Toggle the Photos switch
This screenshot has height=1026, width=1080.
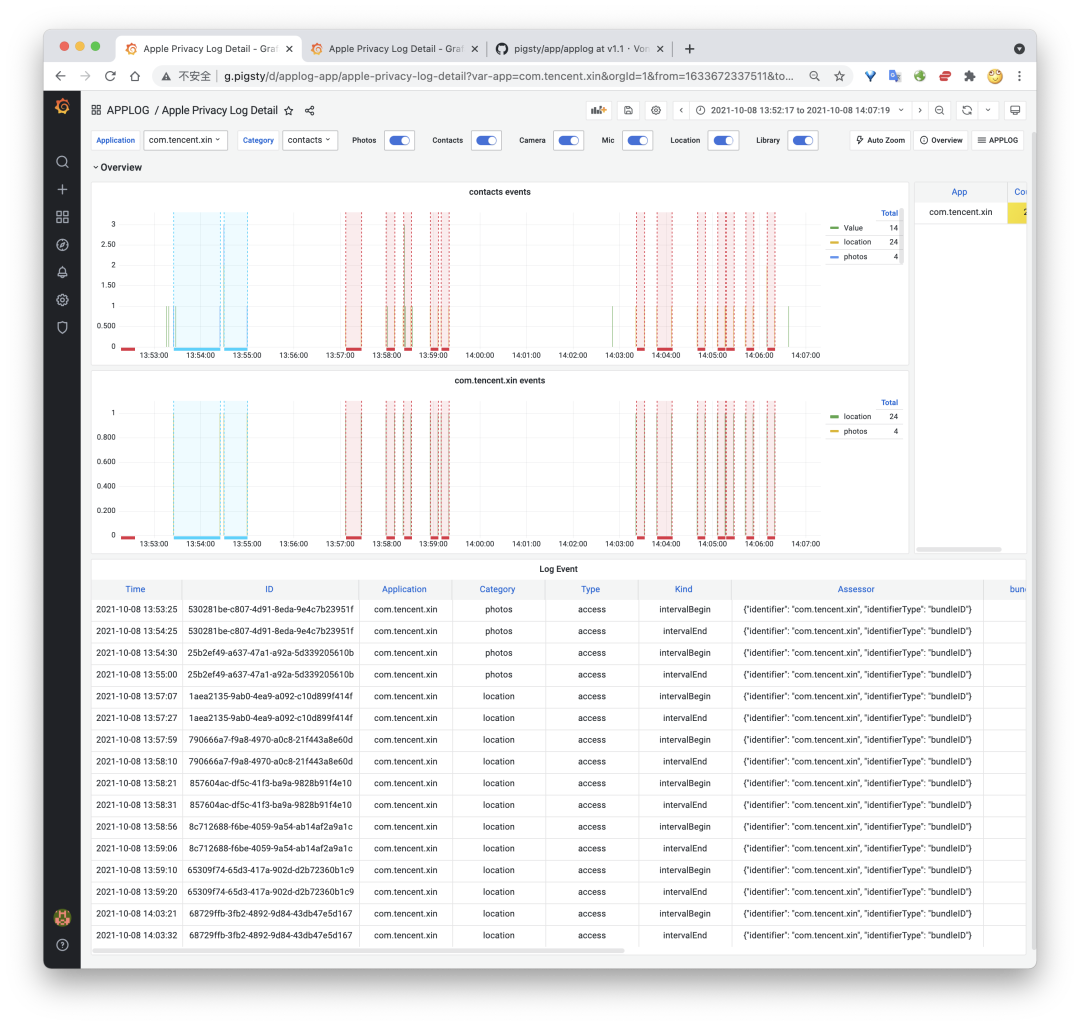(x=399, y=141)
